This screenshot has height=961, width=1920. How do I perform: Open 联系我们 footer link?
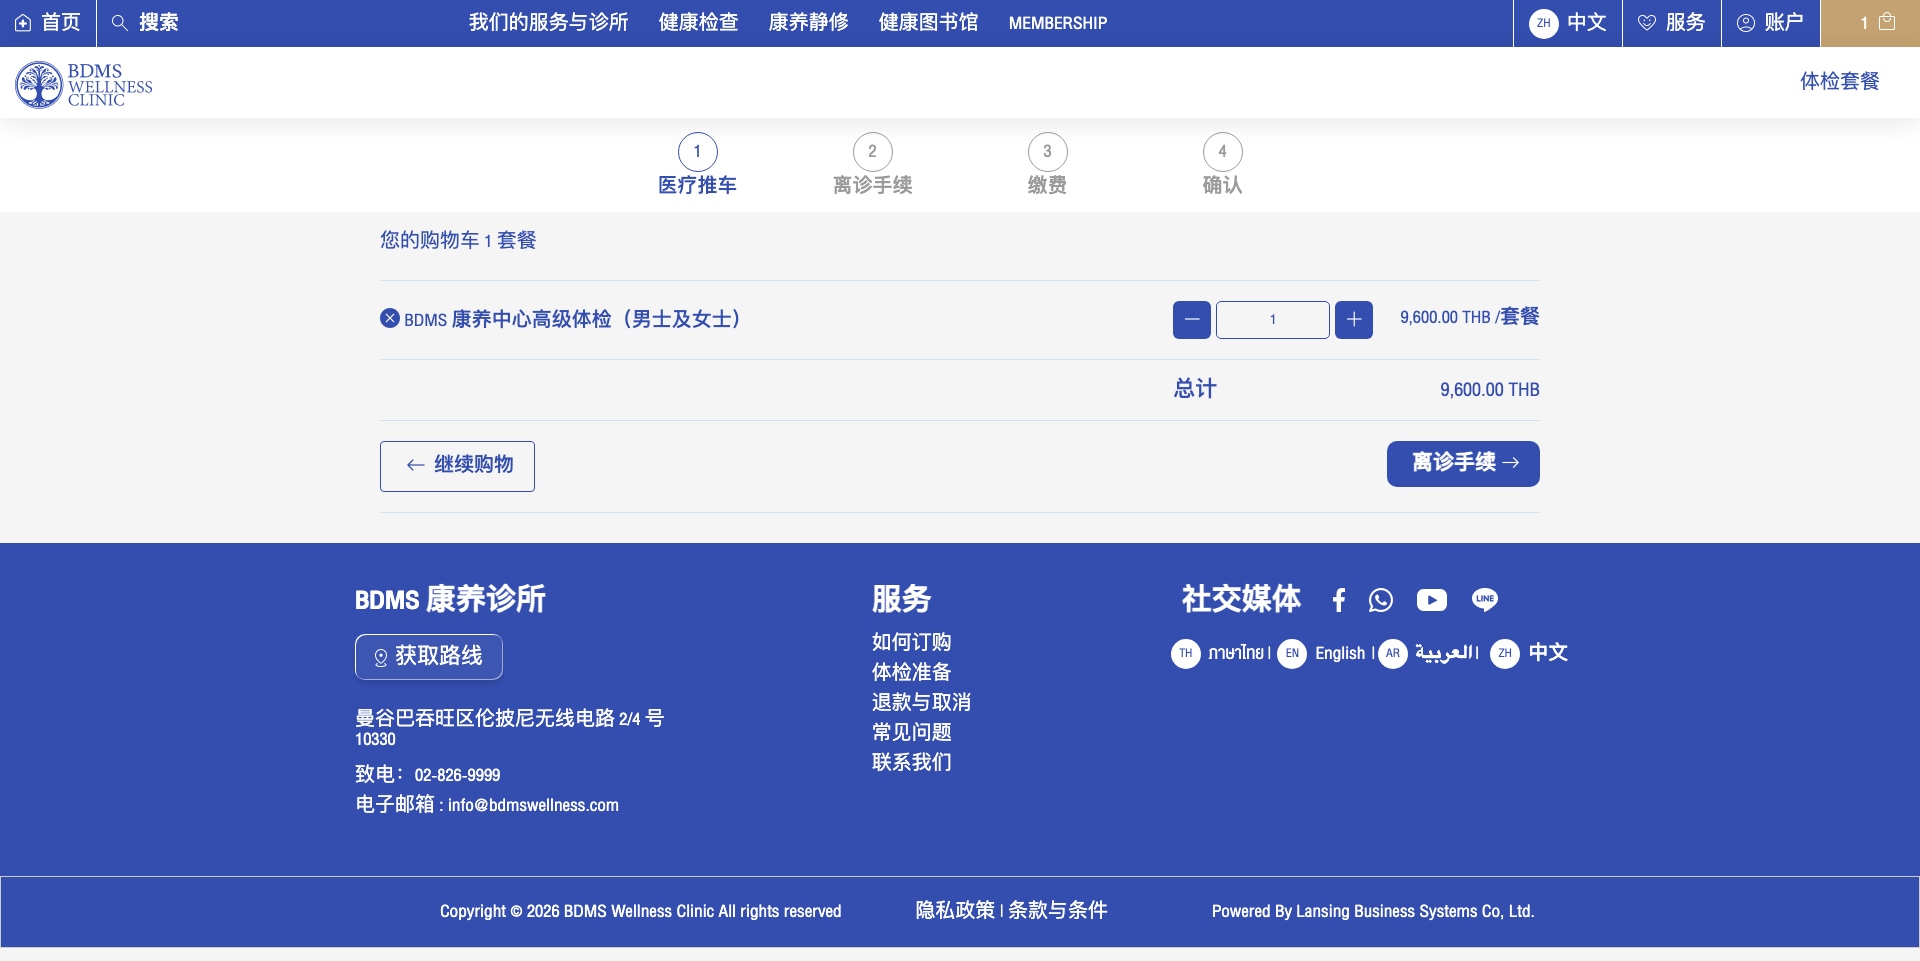(x=912, y=762)
